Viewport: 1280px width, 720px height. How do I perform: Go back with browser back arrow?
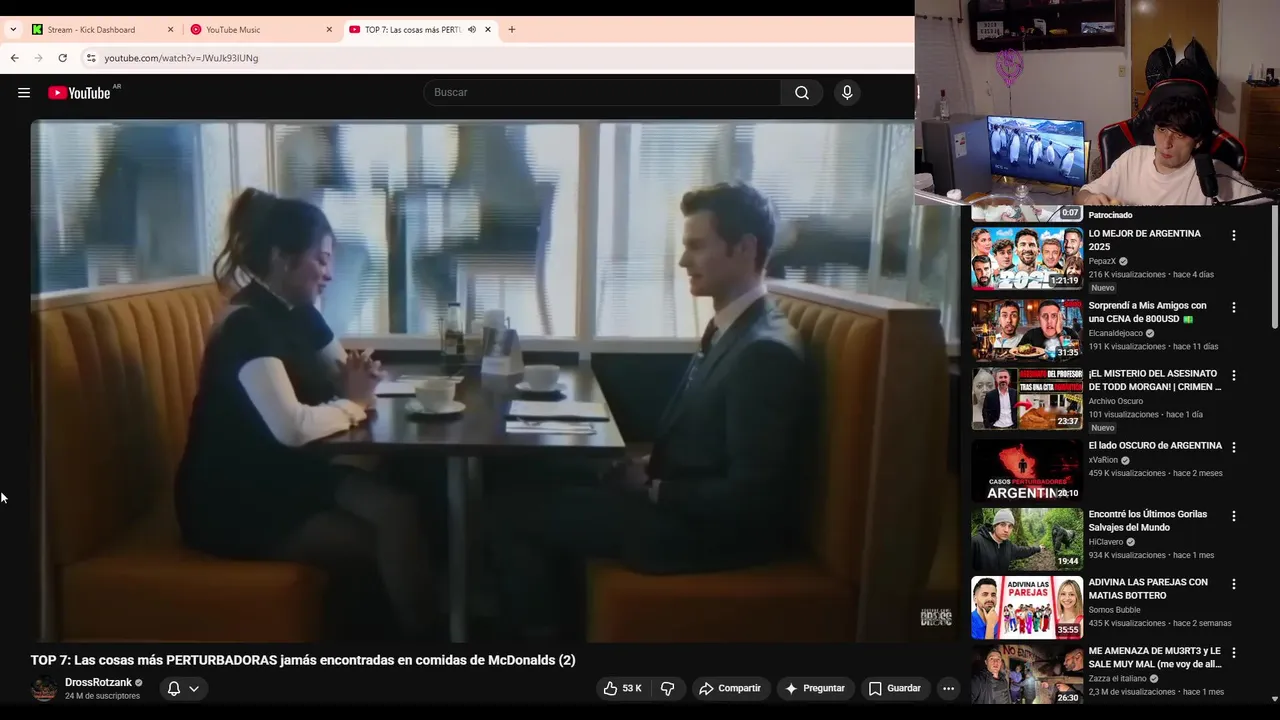coord(14,58)
